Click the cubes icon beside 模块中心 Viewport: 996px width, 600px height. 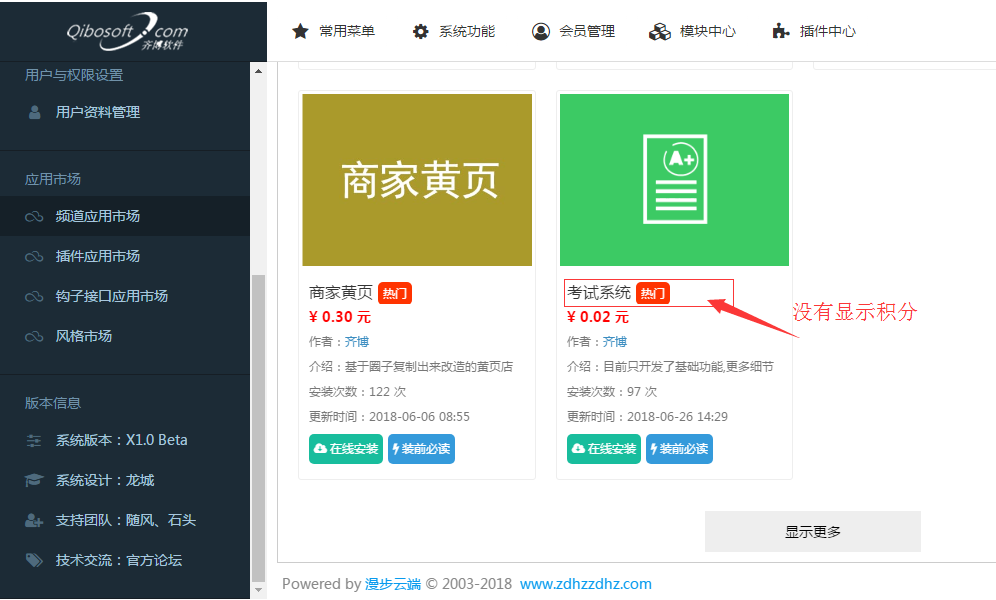659,31
